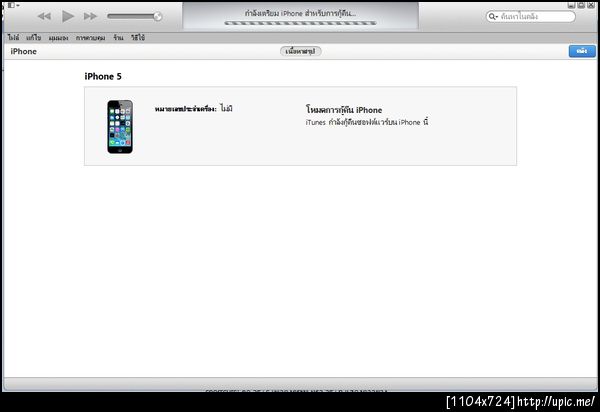Minimize the iTunes window
This screenshot has width=600, height=412.
pyautogui.click(x=571, y=5)
